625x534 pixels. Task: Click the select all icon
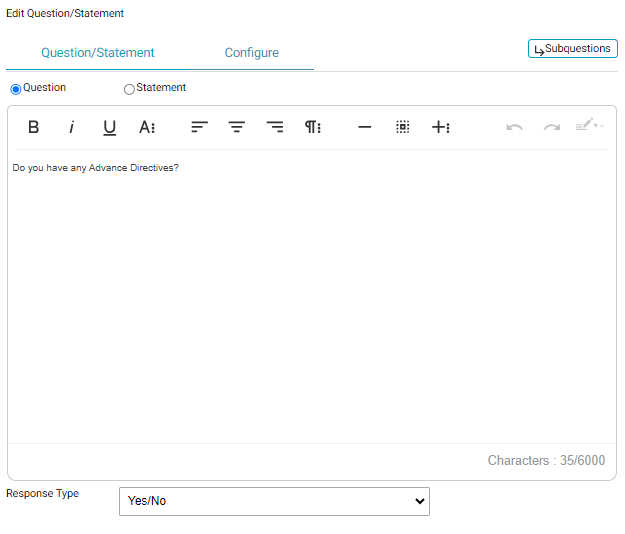point(402,127)
